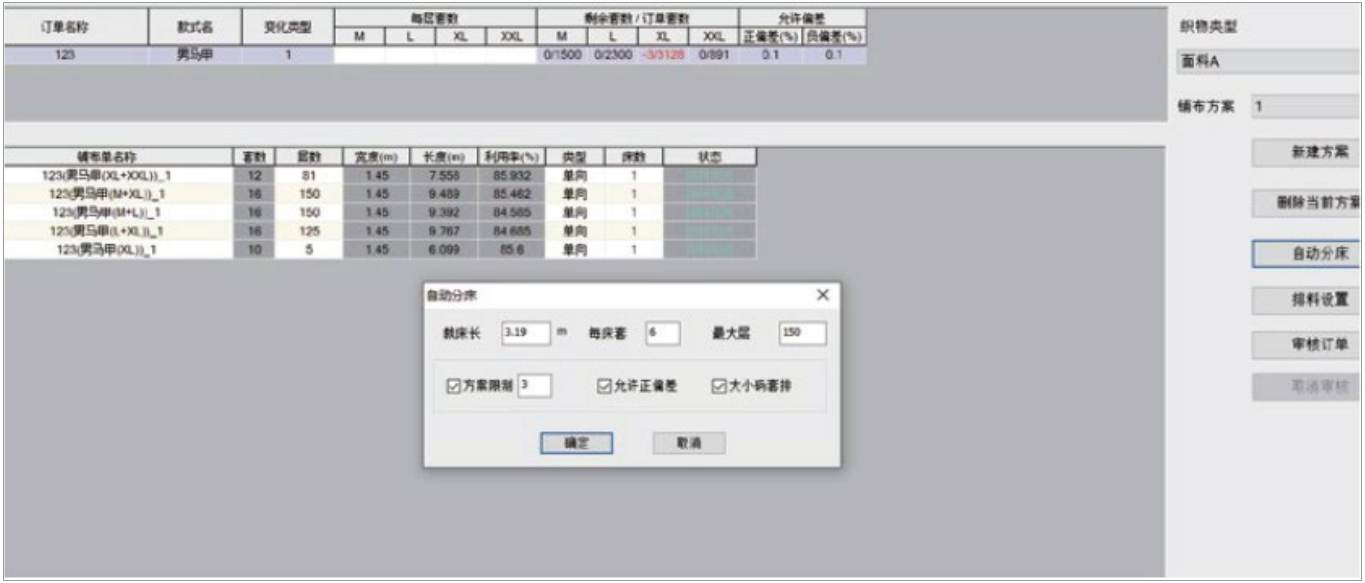The width and height of the screenshot is (1365, 583).
Task: Click the 新建方案 button
Action: (1308, 153)
